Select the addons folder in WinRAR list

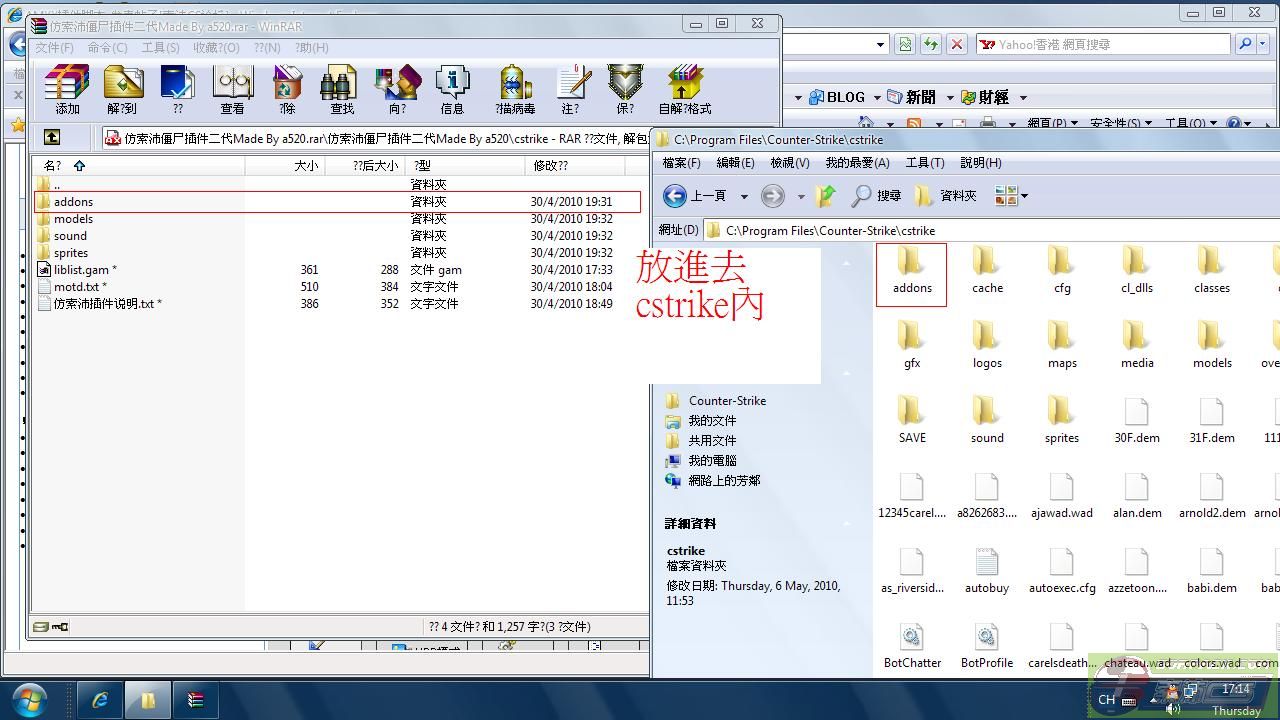point(337,201)
